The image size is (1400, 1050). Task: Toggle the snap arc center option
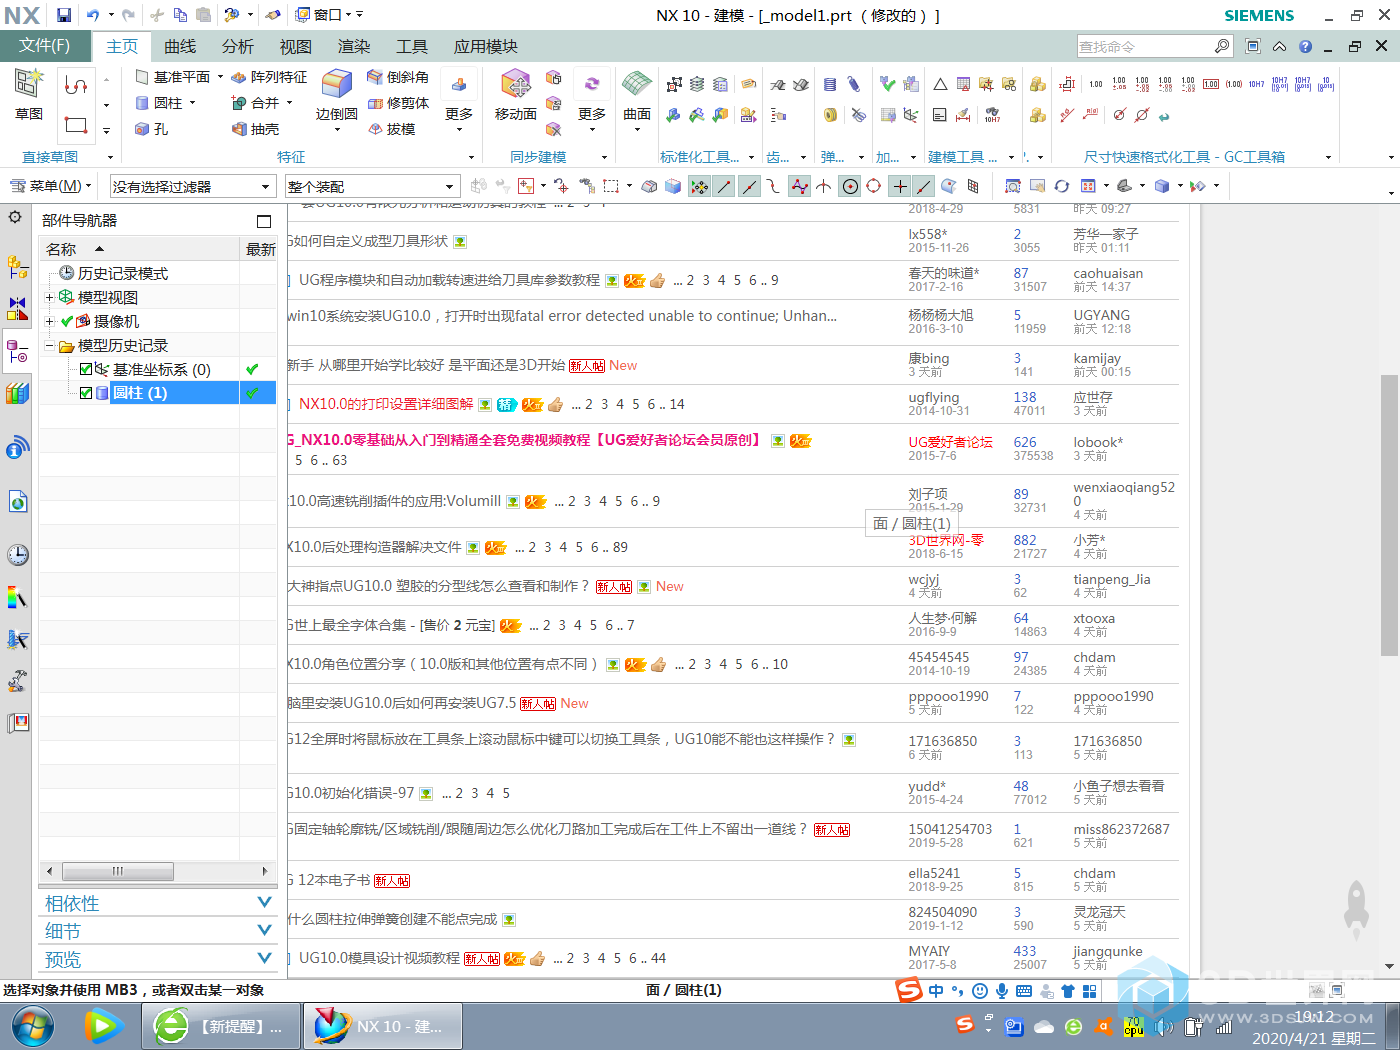pyautogui.click(x=850, y=186)
